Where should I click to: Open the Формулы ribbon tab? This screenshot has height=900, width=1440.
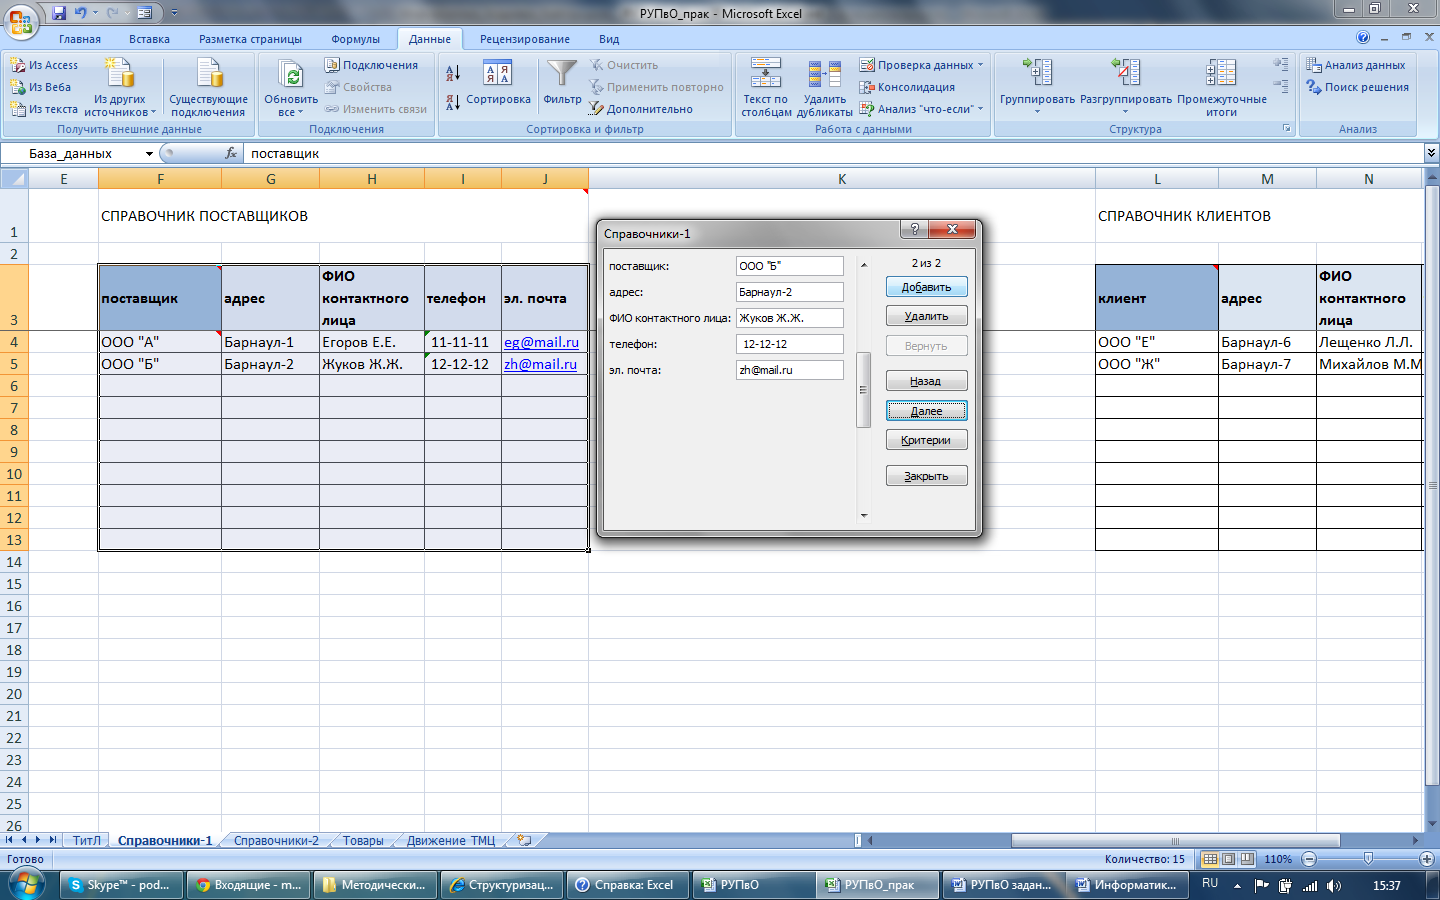(x=355, y=39)
